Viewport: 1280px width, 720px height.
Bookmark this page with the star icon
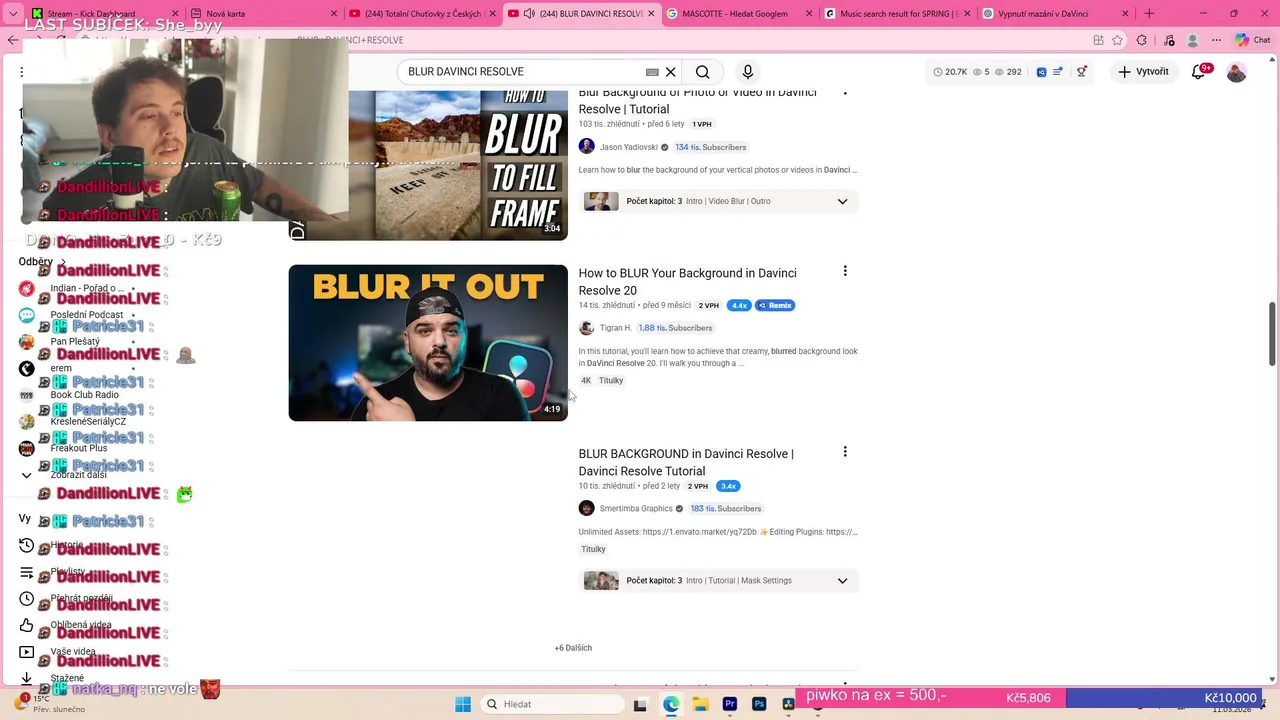click(x=1117, y=40)
